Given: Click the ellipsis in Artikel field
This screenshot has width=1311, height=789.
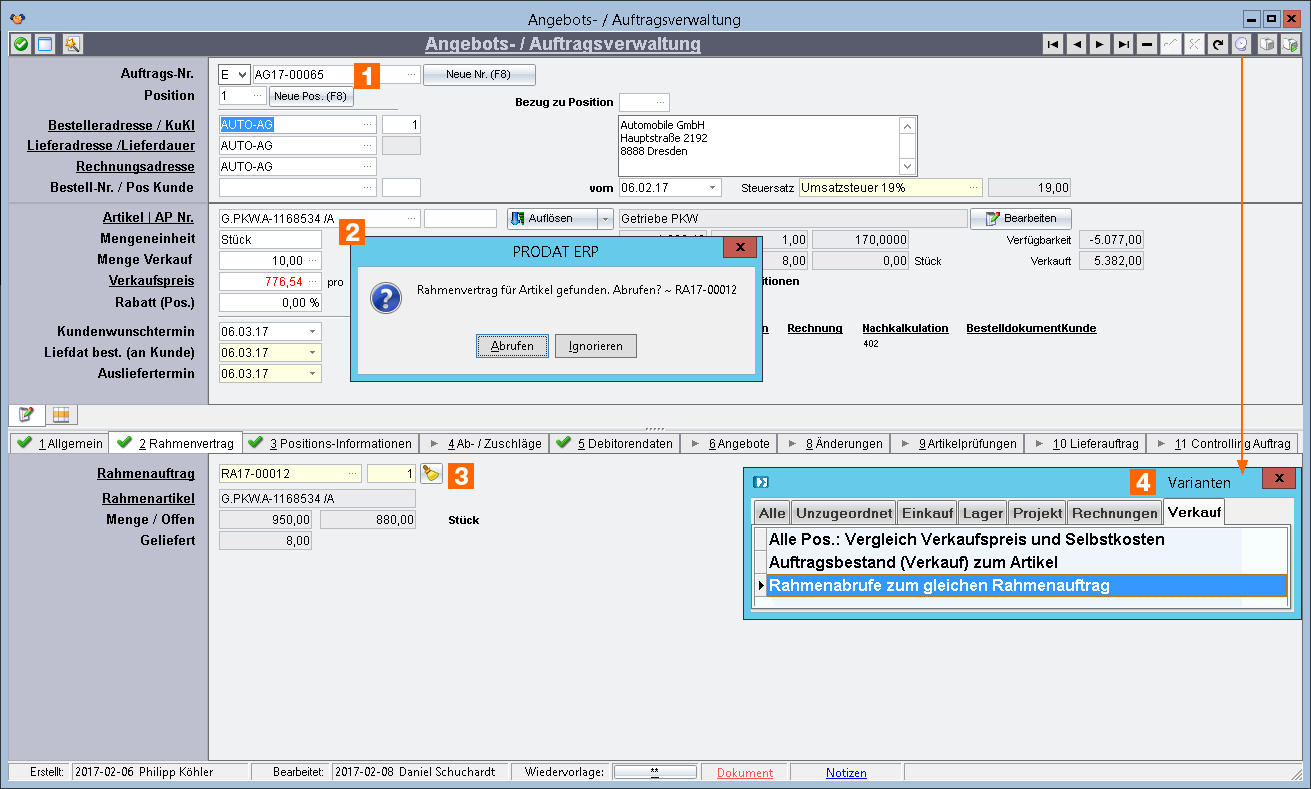Looking at the screenshot, I should tap(411, 218).
